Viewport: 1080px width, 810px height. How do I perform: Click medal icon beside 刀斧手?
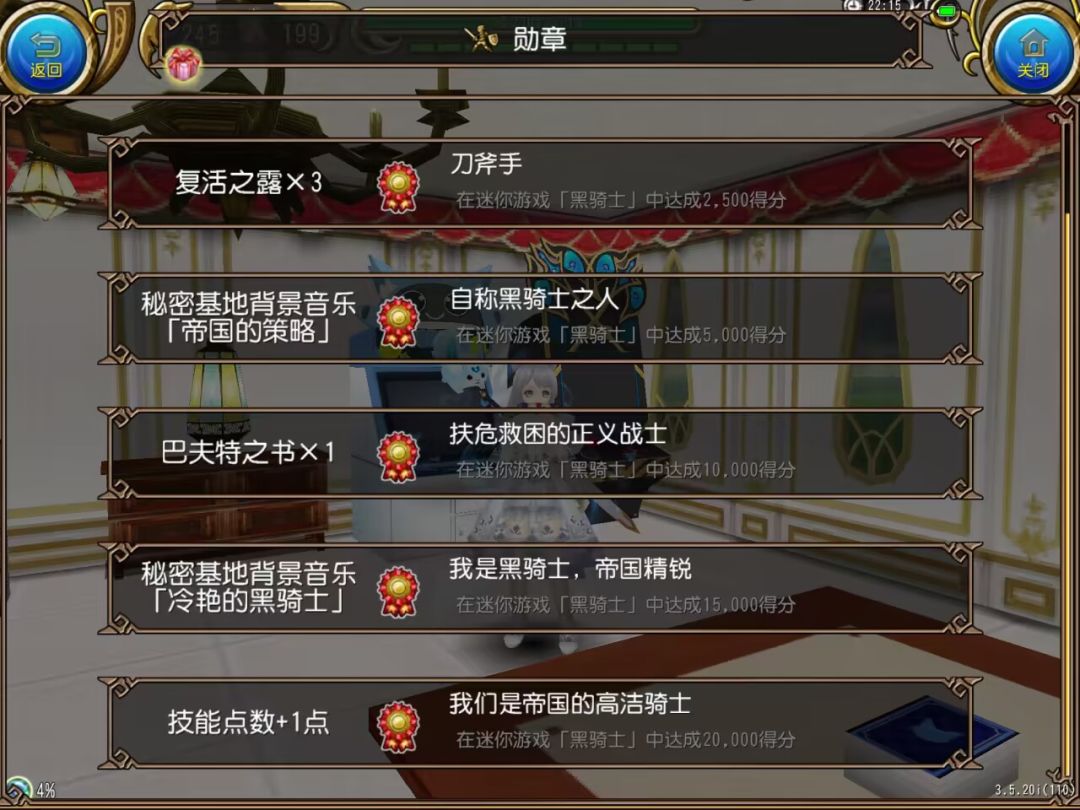click(x=398, y=187)
